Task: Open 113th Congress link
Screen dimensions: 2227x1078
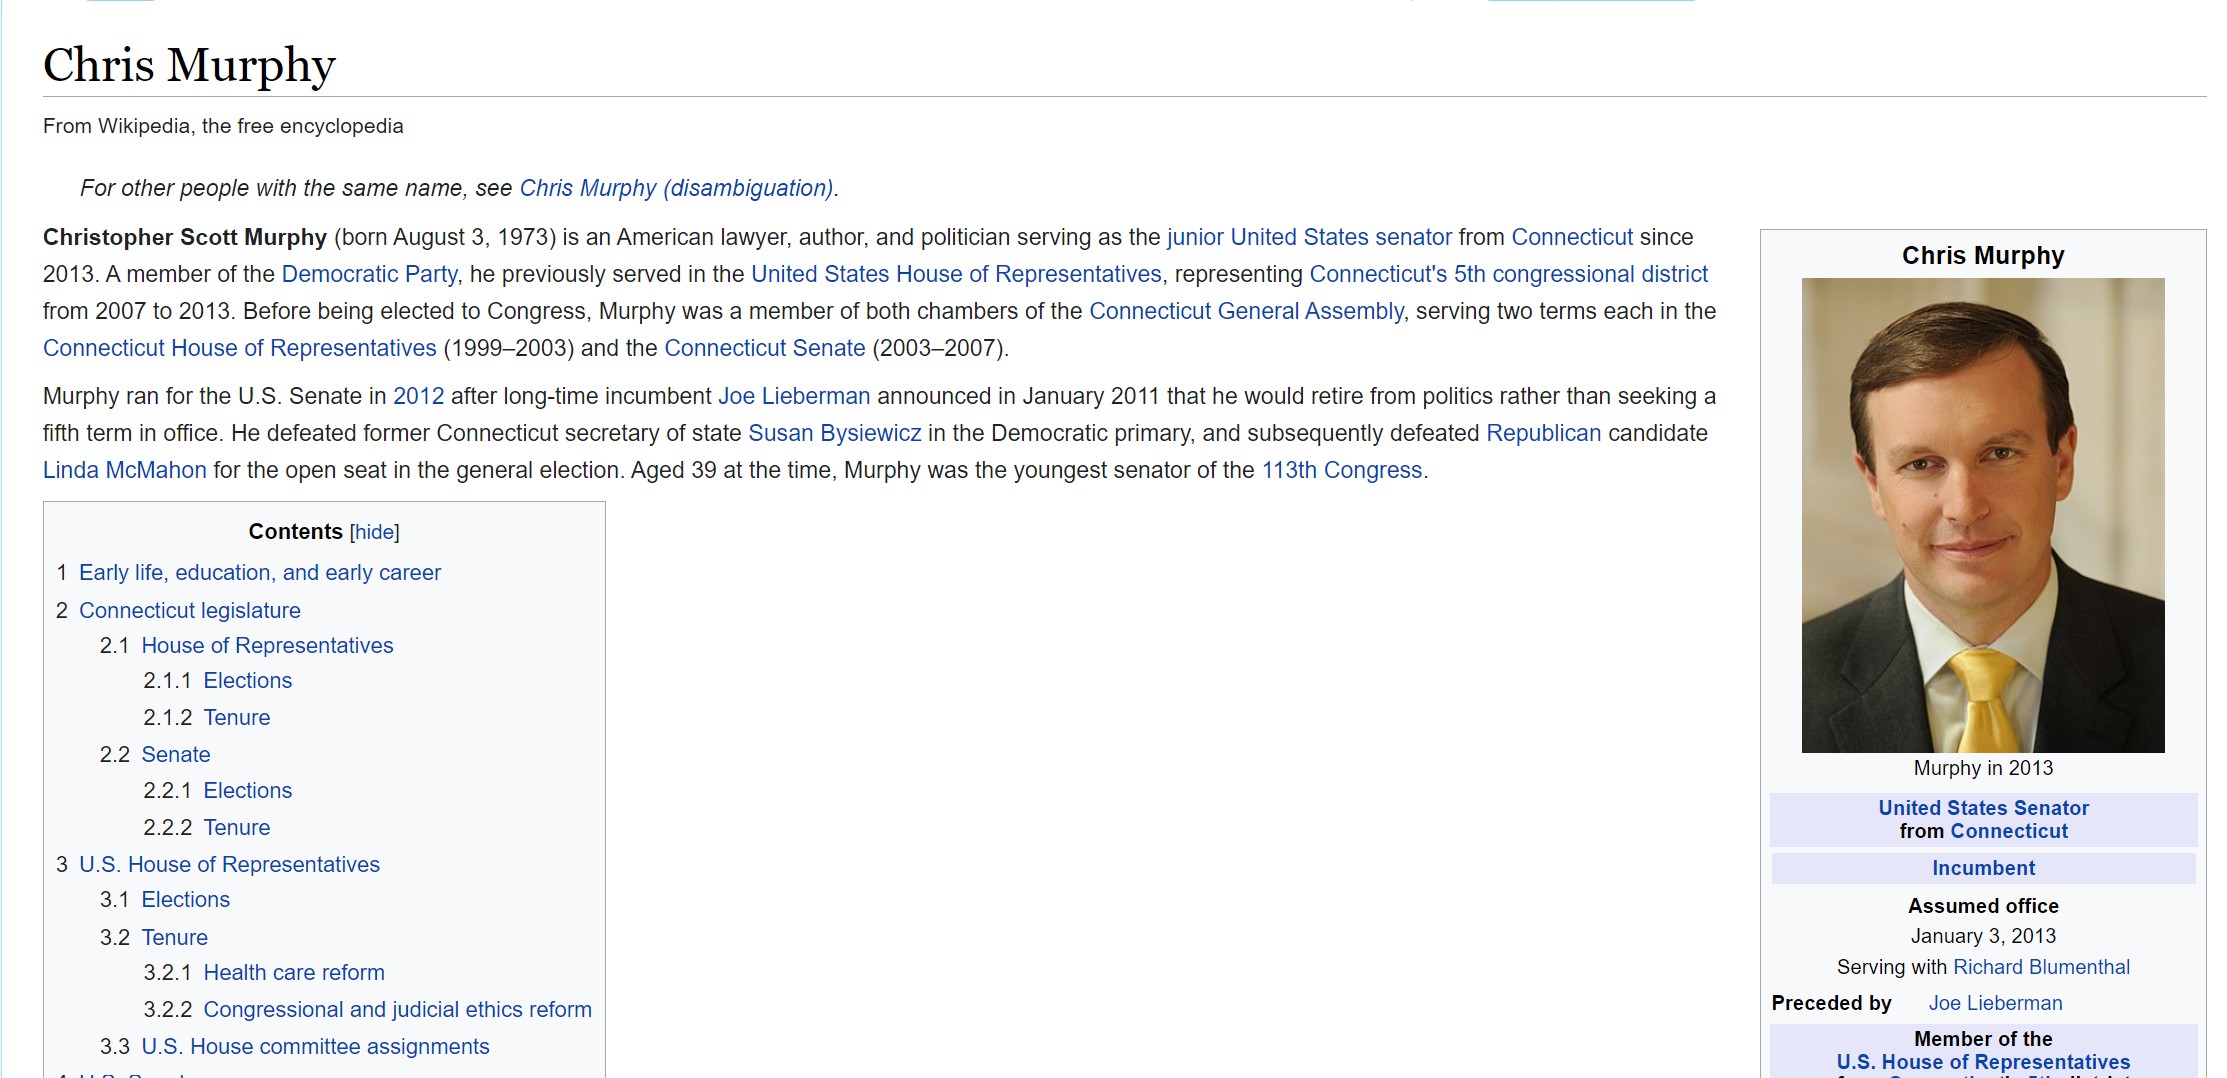Action: click(1342, 470)
